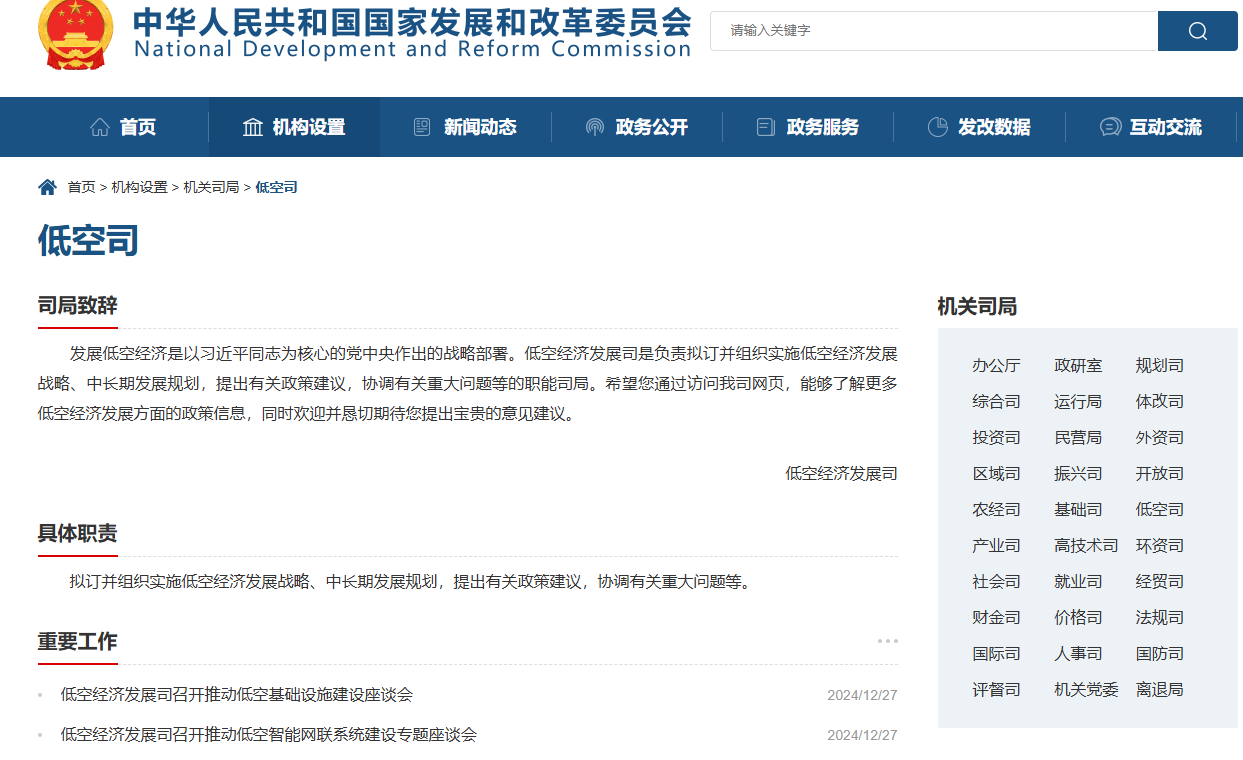Open 国际司 in department list
The height and width of the screenshot is (760, 1243).
pos(996,653)
